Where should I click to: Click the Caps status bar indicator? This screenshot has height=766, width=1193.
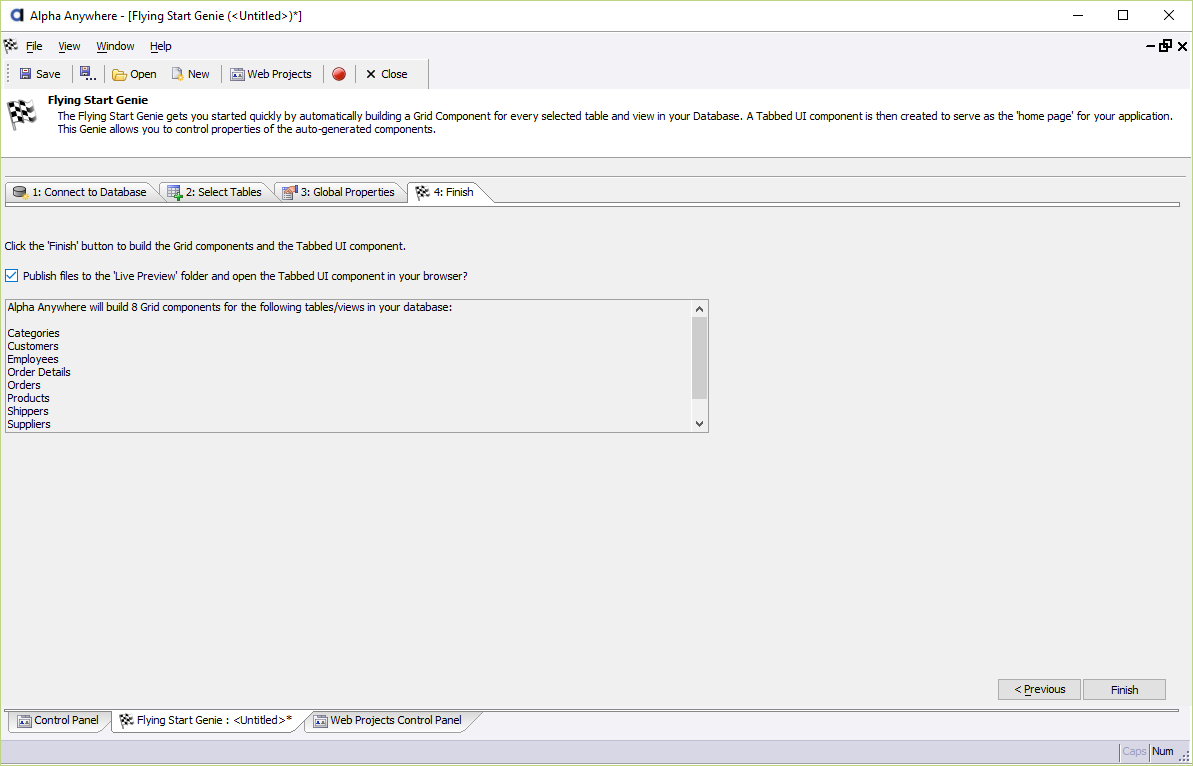(1134, 752)
